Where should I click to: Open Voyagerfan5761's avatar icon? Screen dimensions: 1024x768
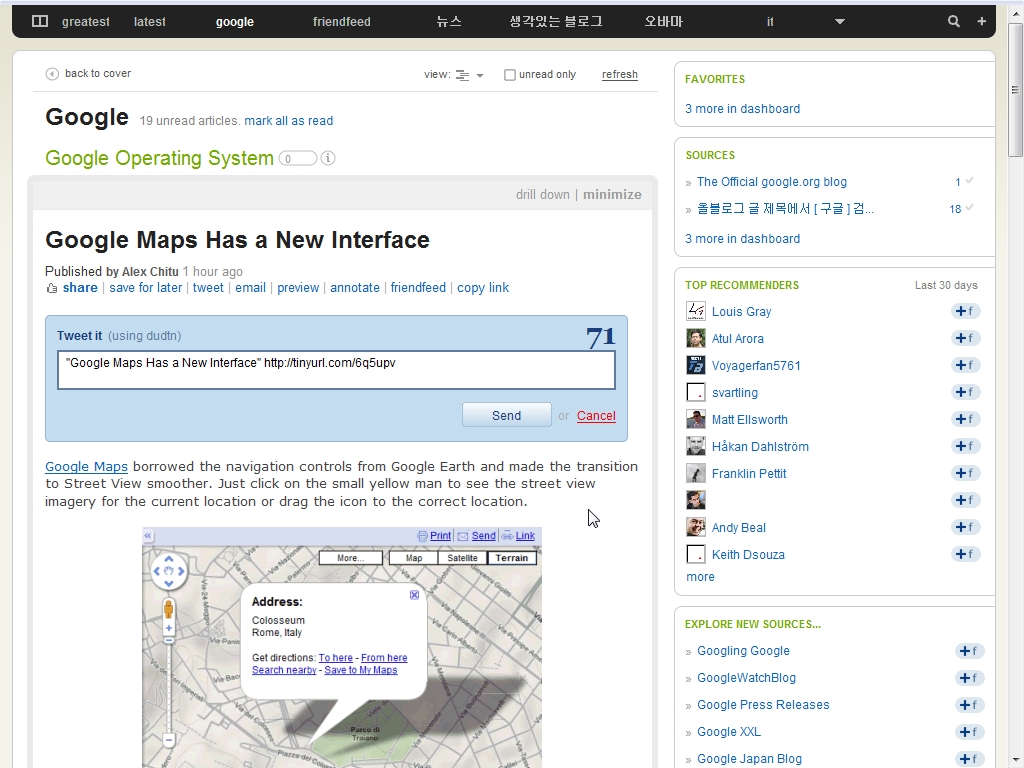coord(696,365)
